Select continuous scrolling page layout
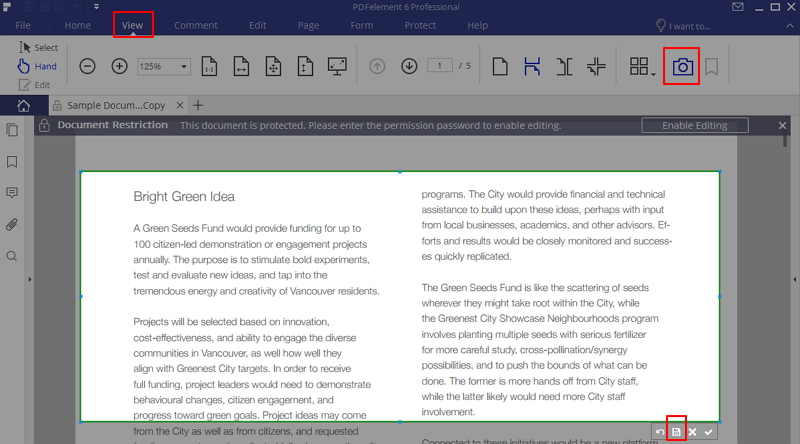 tap(532, 66)
